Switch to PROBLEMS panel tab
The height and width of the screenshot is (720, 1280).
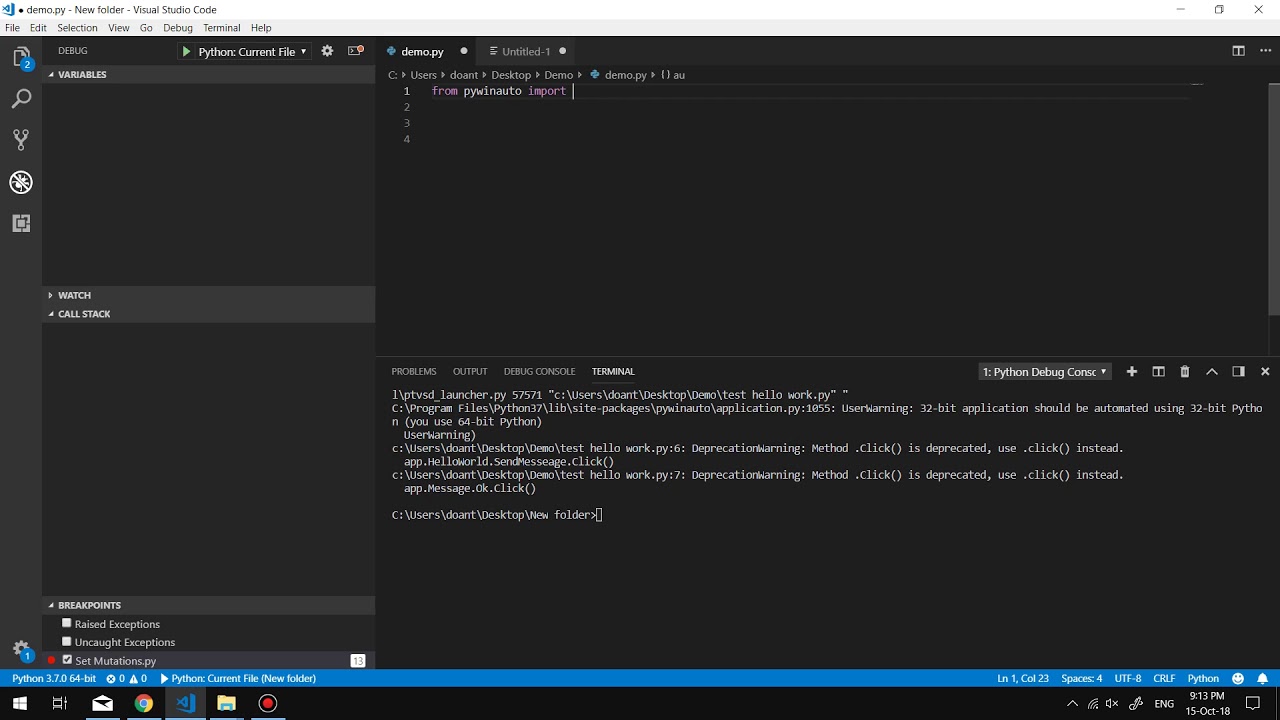(x=414, y=371)
